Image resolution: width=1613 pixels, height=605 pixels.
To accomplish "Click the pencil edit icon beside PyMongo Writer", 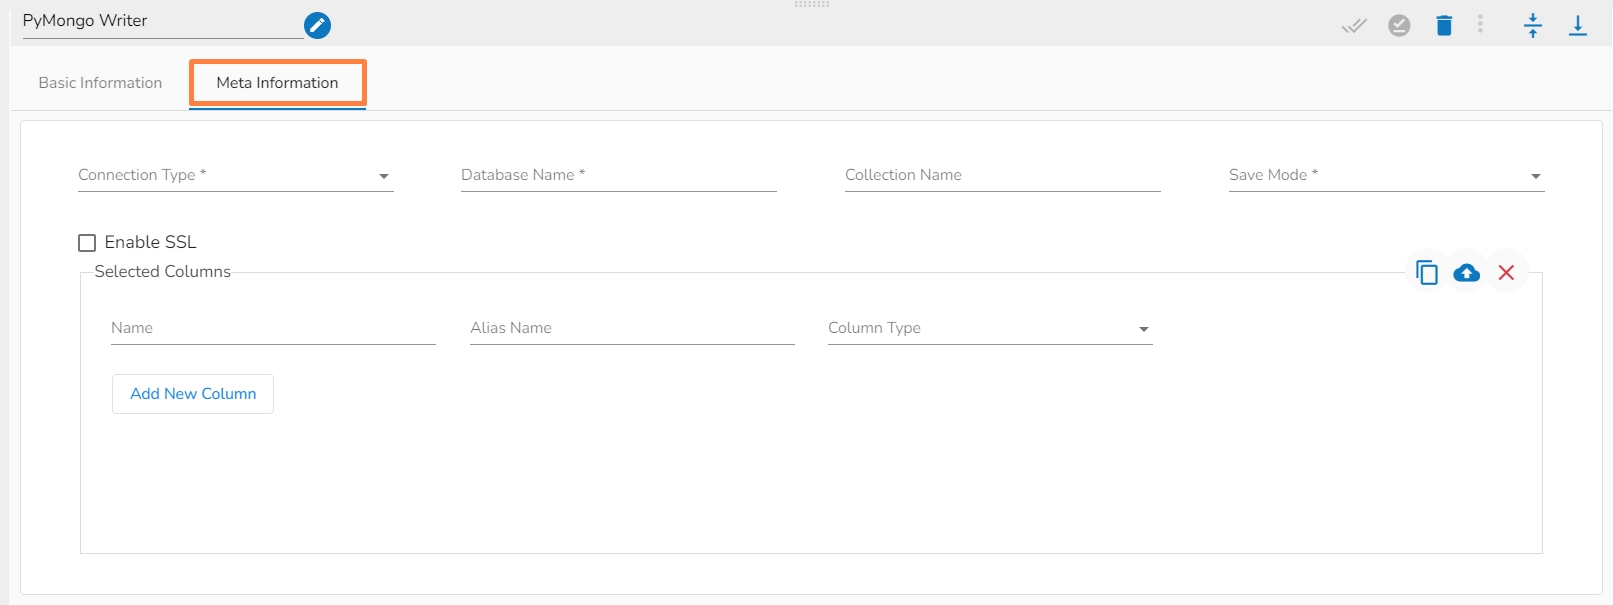I will pos(317,26).
